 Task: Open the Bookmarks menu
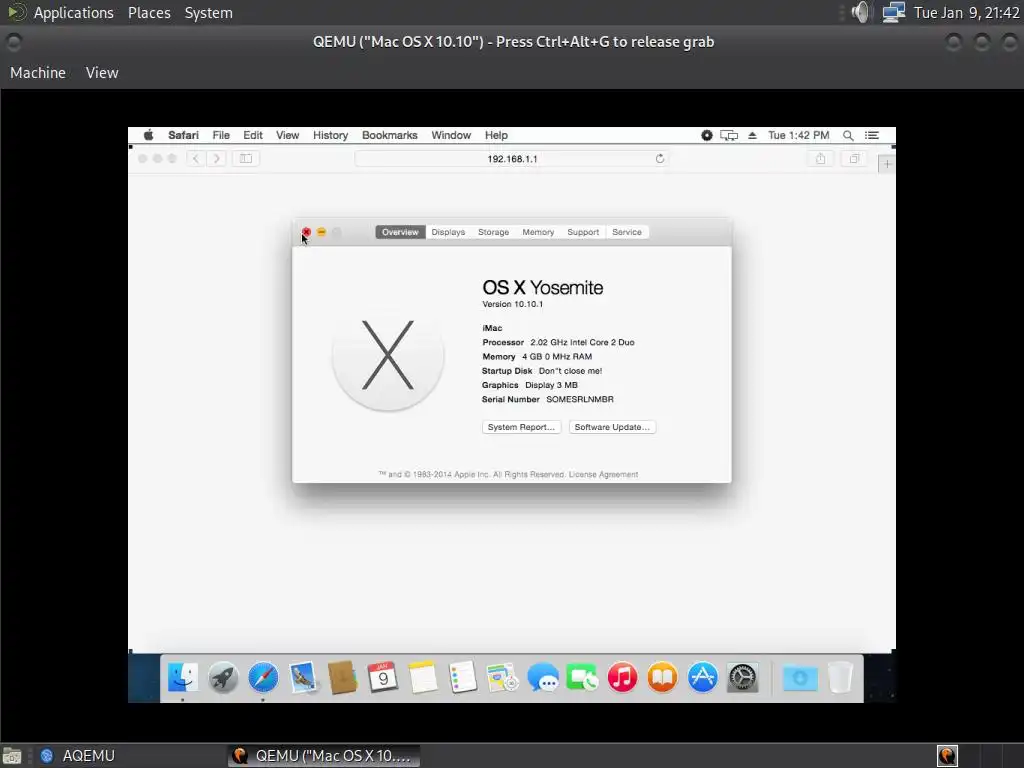point(389,135)
